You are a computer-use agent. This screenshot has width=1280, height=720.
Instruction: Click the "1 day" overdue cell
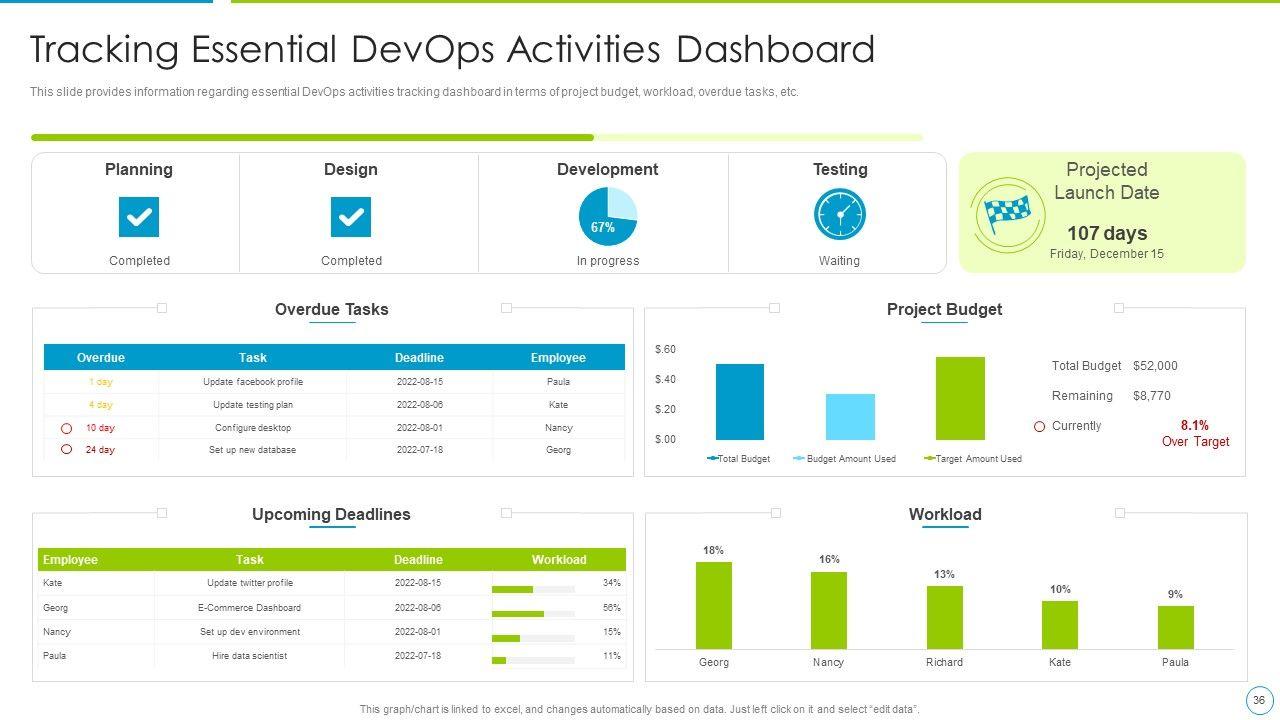100,382
